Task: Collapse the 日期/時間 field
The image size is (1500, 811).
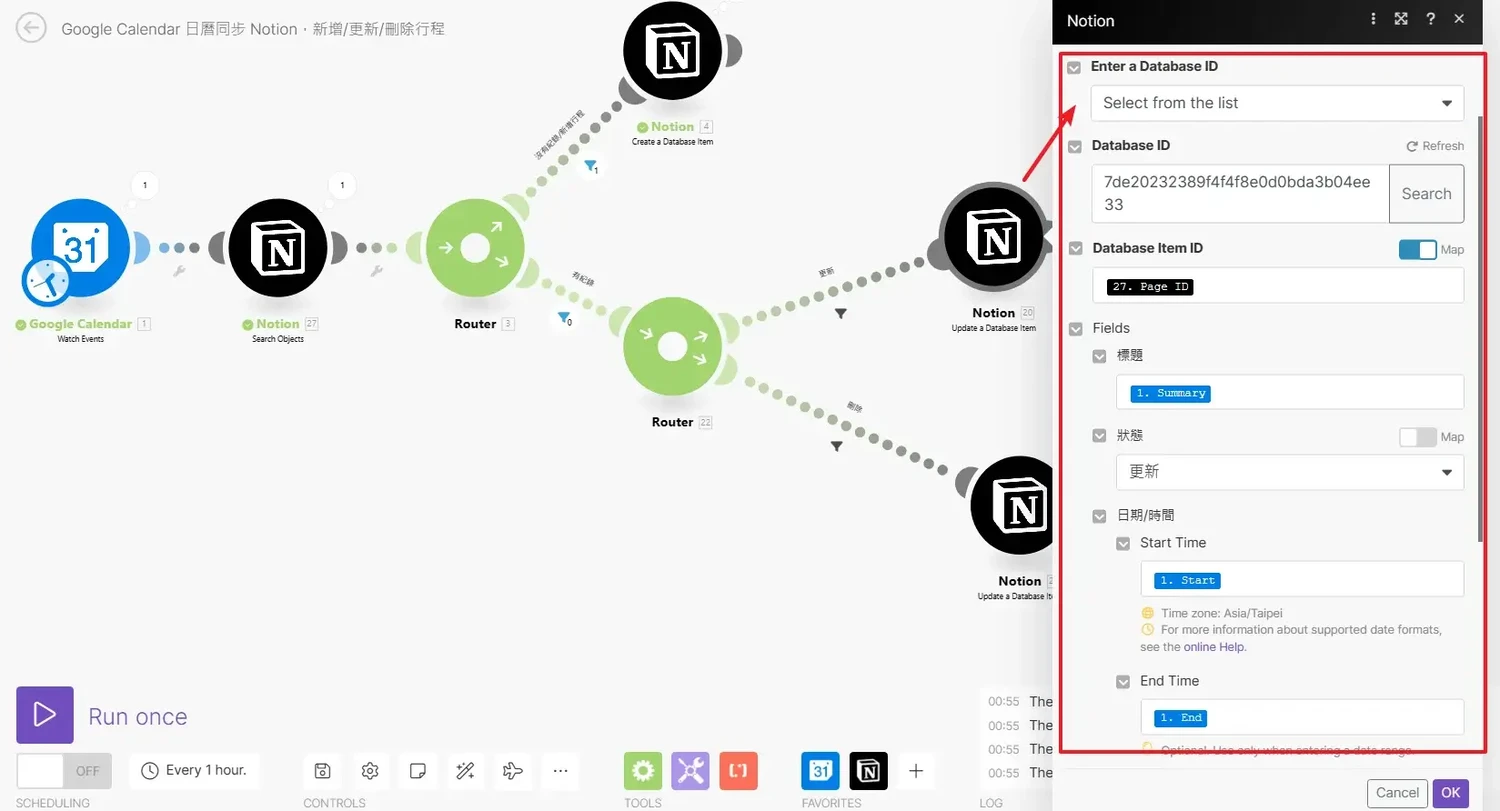Action: click(x=1099, y=516)
